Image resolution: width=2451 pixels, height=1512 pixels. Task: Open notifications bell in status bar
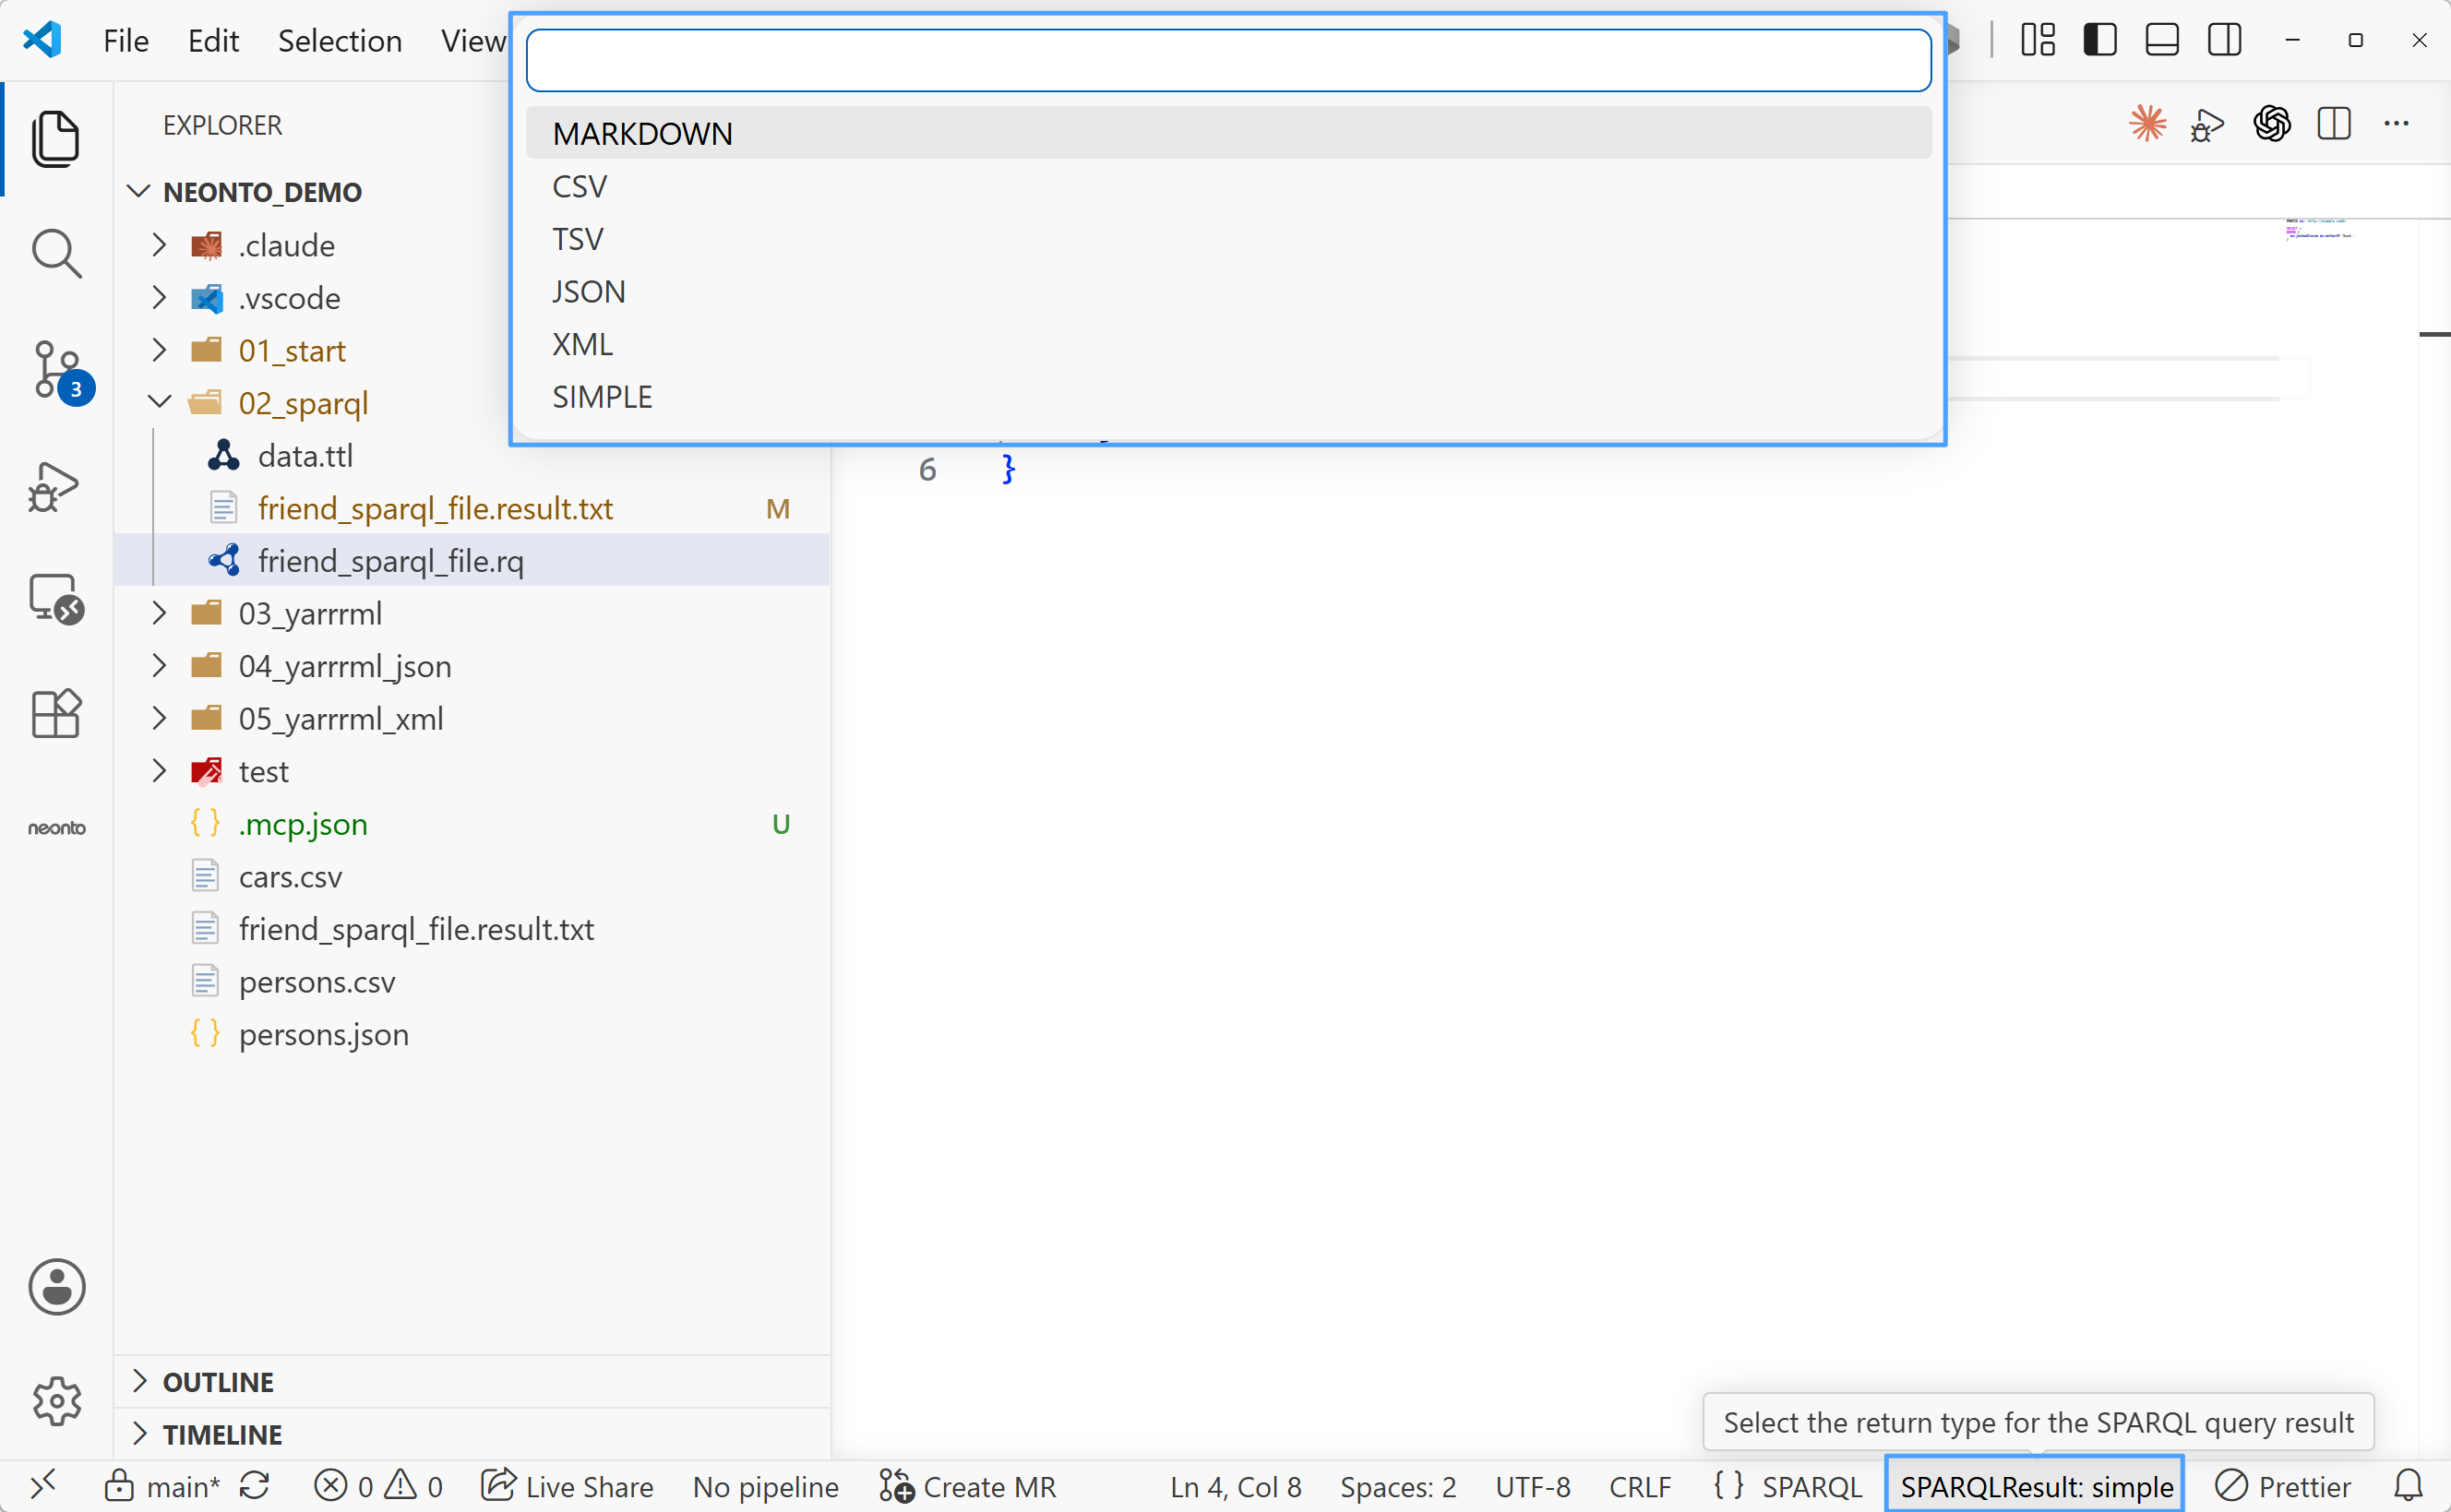point(2408,1486)
